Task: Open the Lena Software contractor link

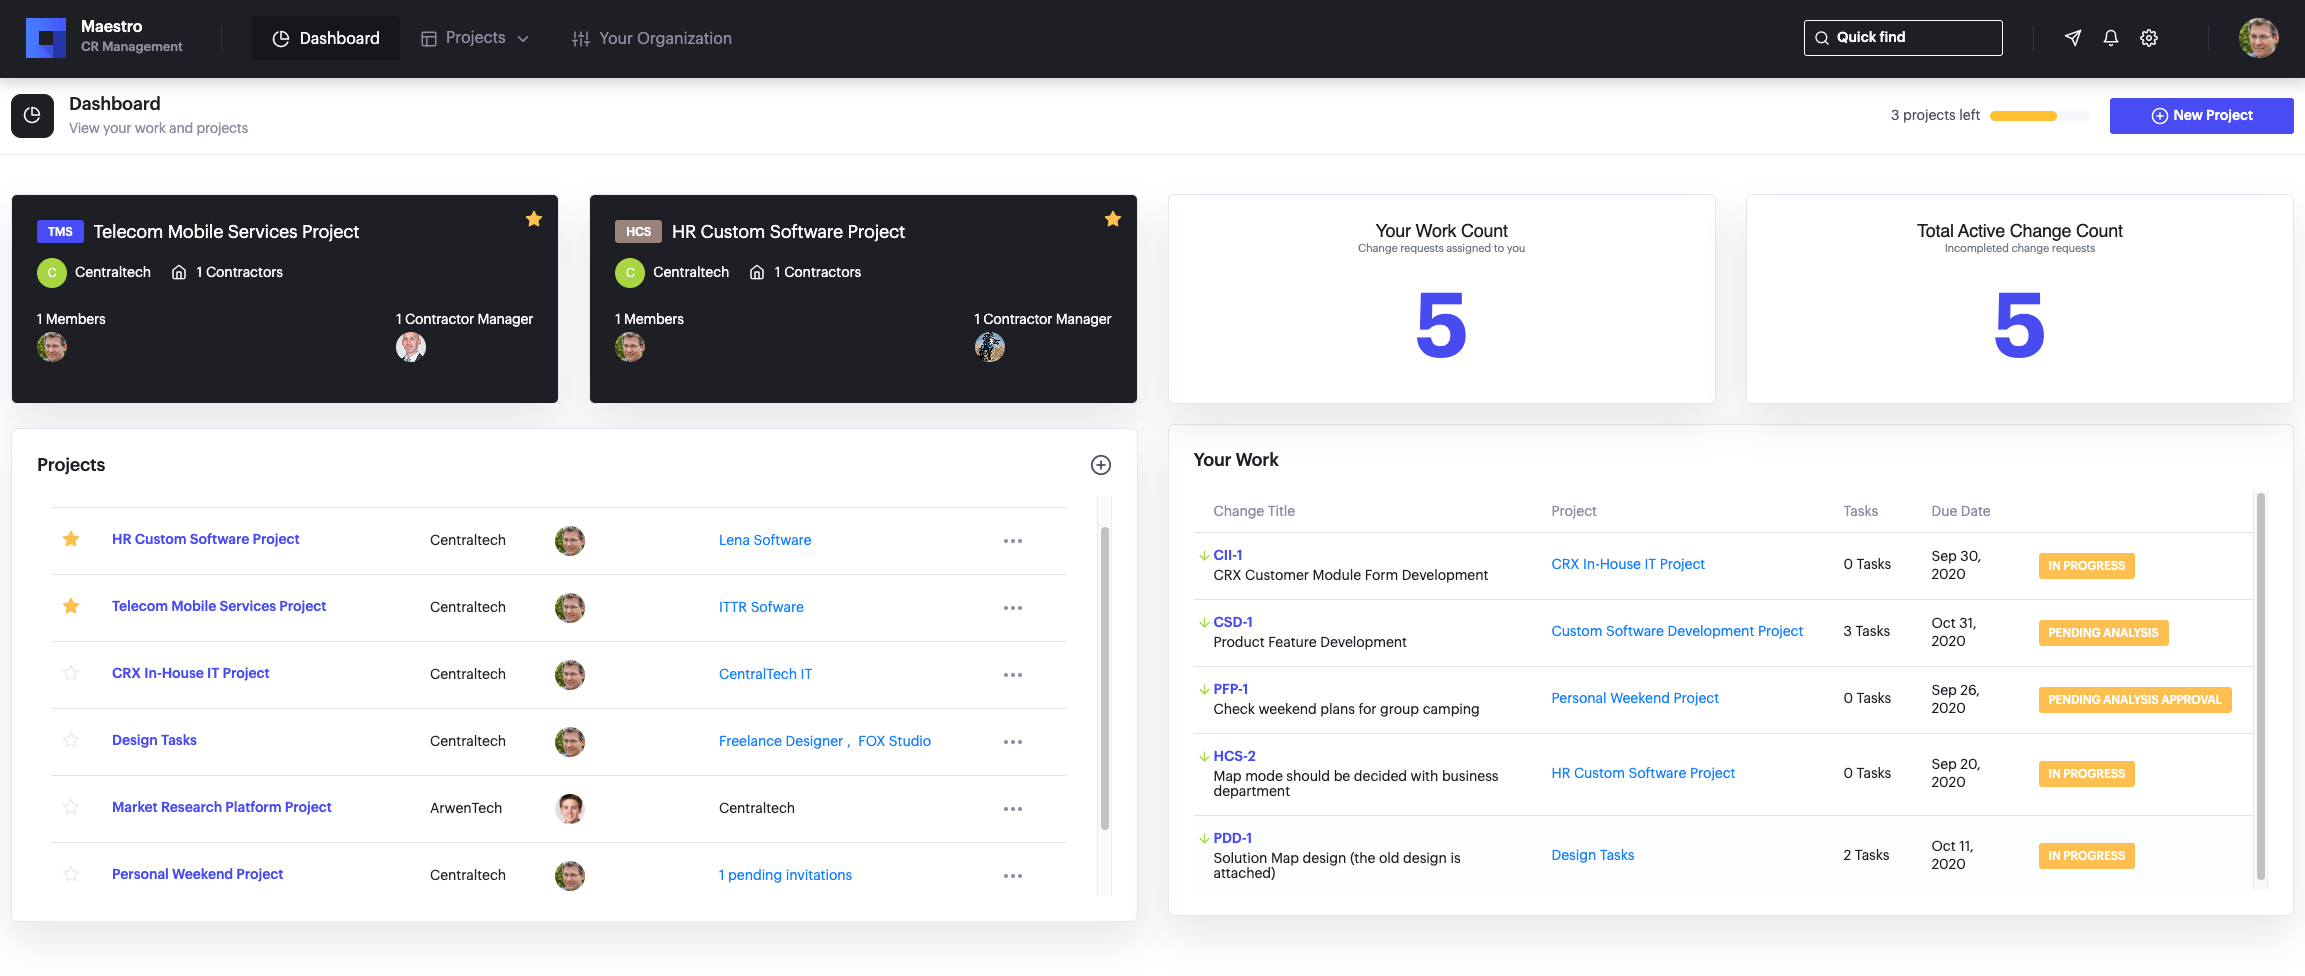Action: tap(765, 540)
